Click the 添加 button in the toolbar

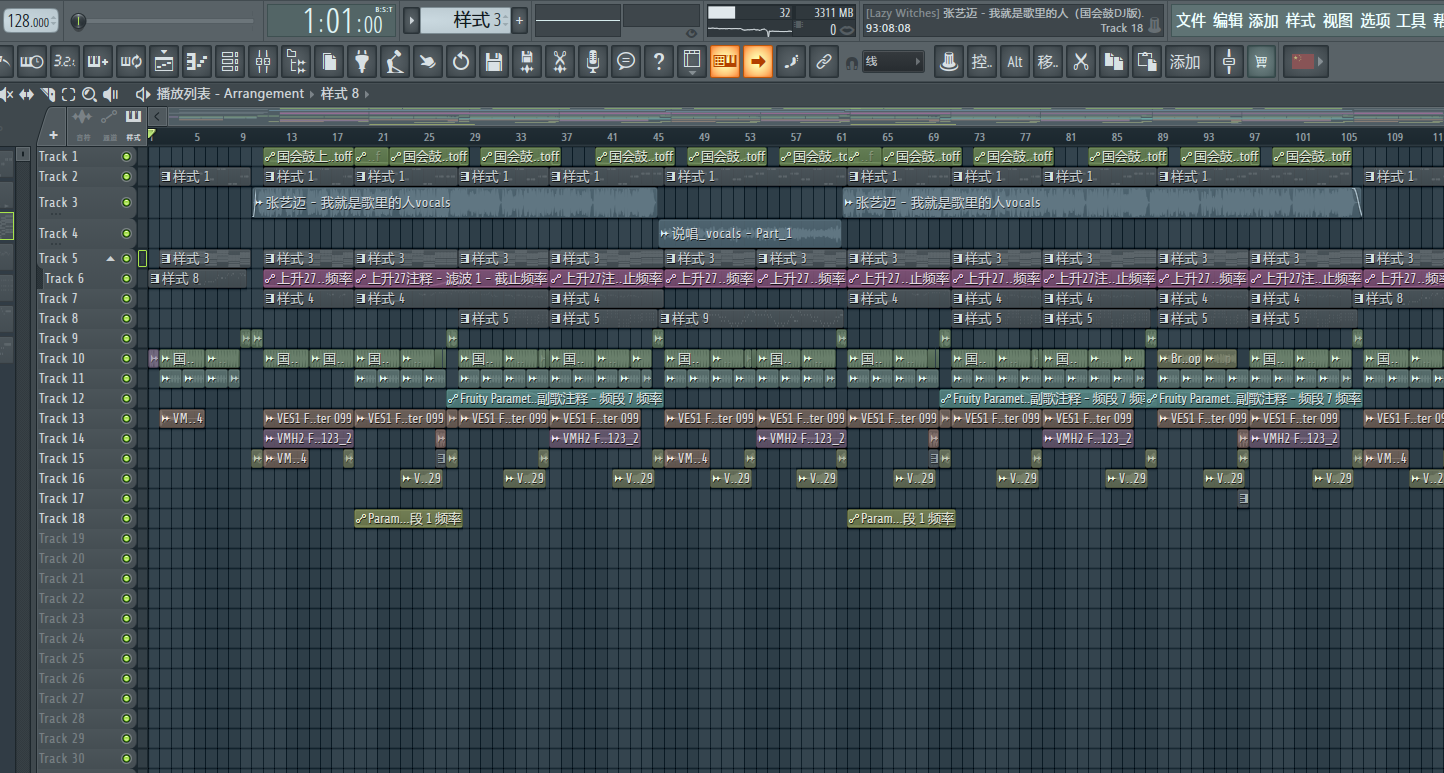click(x=1185, y=62)
